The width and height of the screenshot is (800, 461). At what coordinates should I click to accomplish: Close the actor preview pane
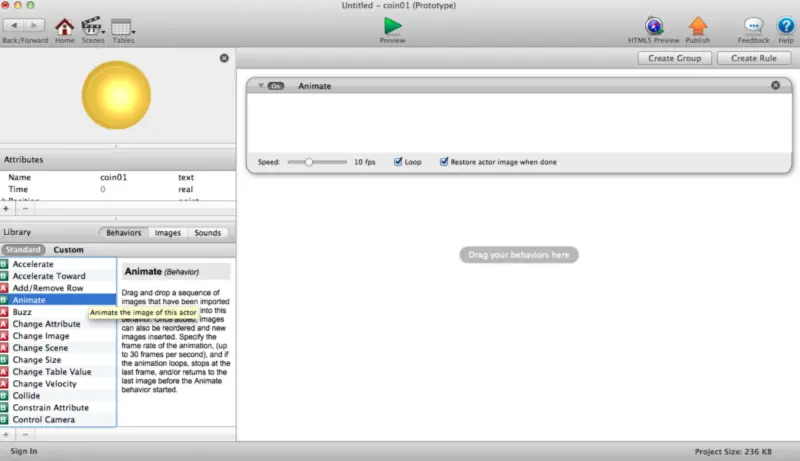tap(224, 58)
